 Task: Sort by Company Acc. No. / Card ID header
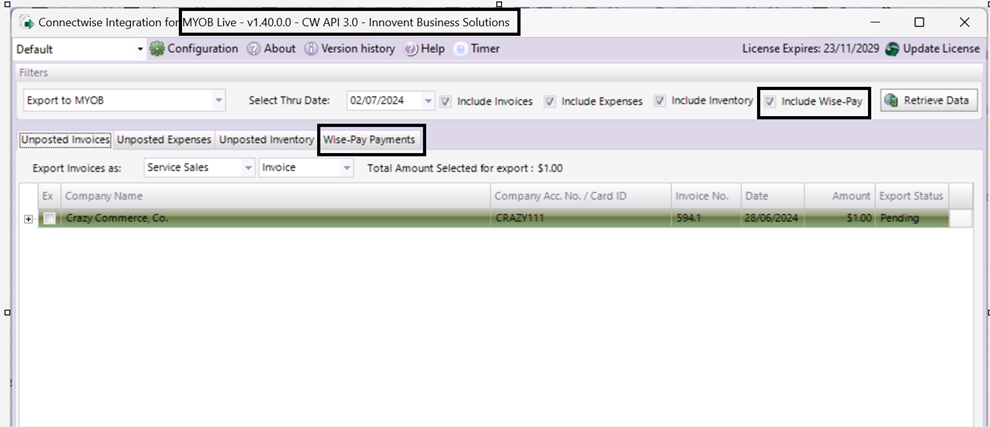click(x=581, y=196)
